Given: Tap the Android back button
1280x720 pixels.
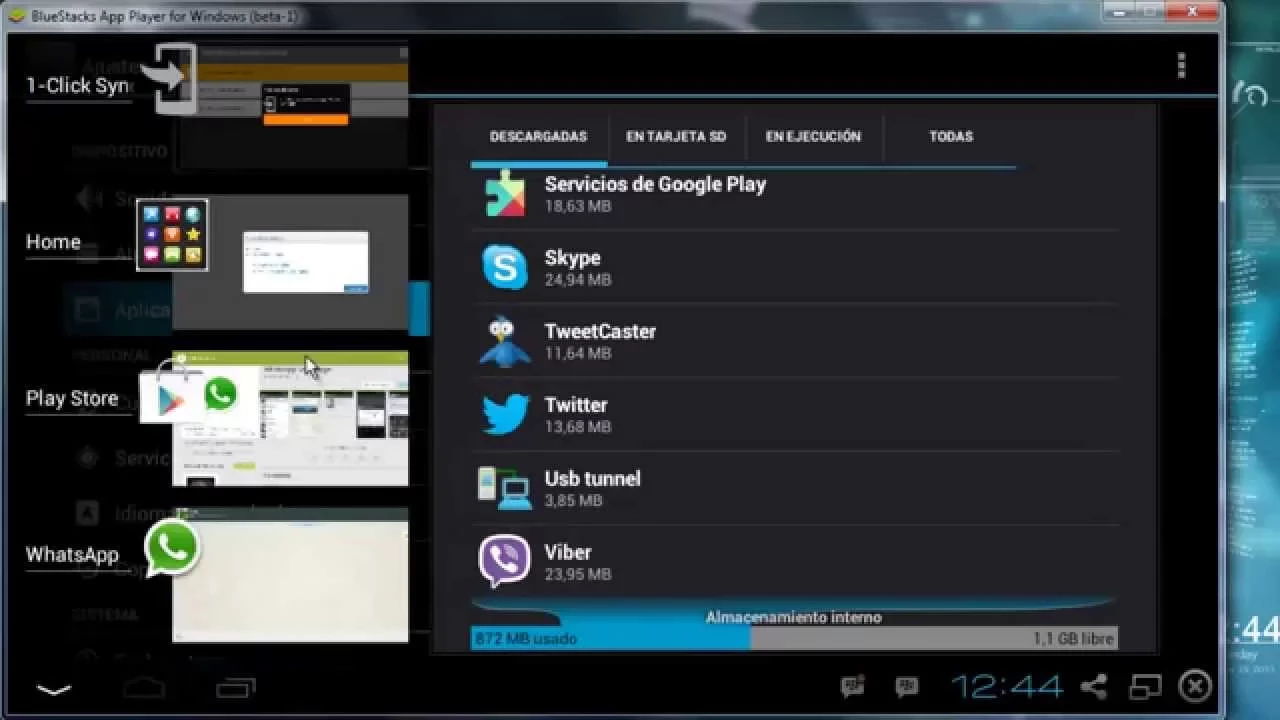Looking at the screenshot, I should (54, 688).
